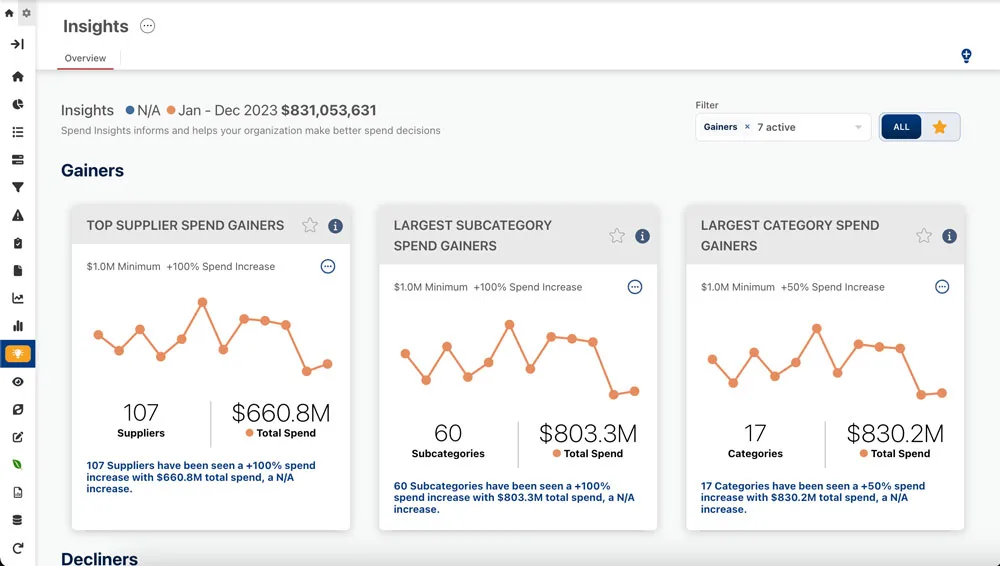
Task: Open options menu on Largest Subcategory Spend Gainers card
Action: pyautogui.click(x=635, y=287)
